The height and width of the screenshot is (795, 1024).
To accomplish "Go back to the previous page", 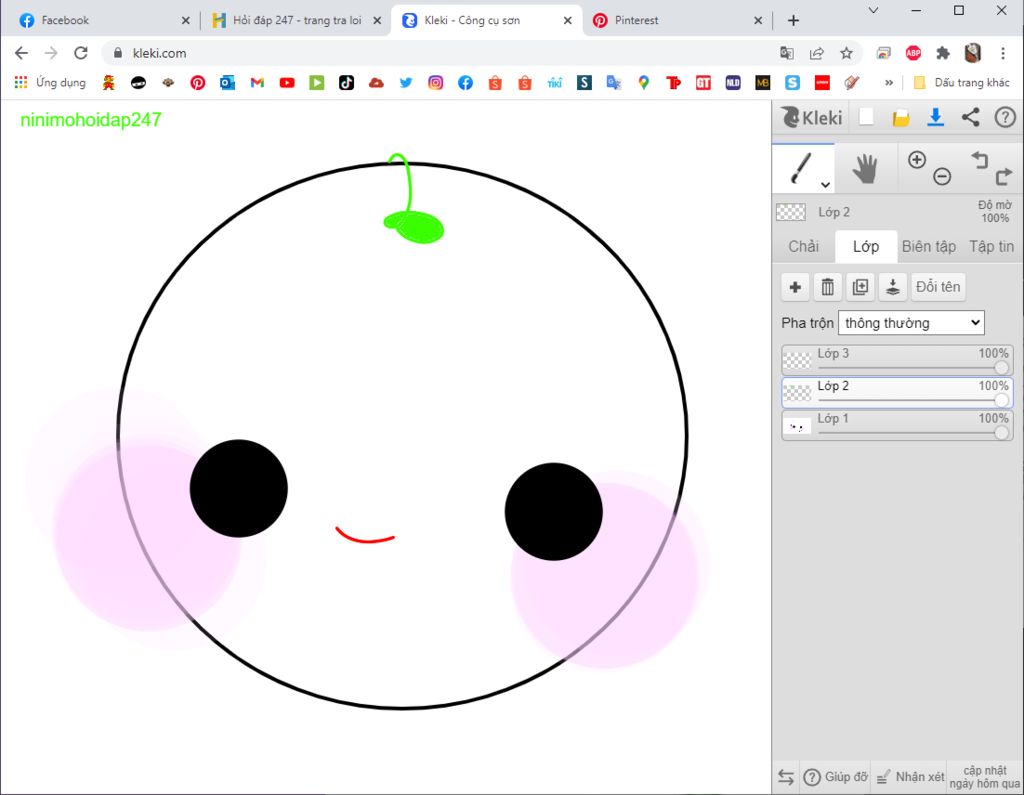I will point(21,53).
